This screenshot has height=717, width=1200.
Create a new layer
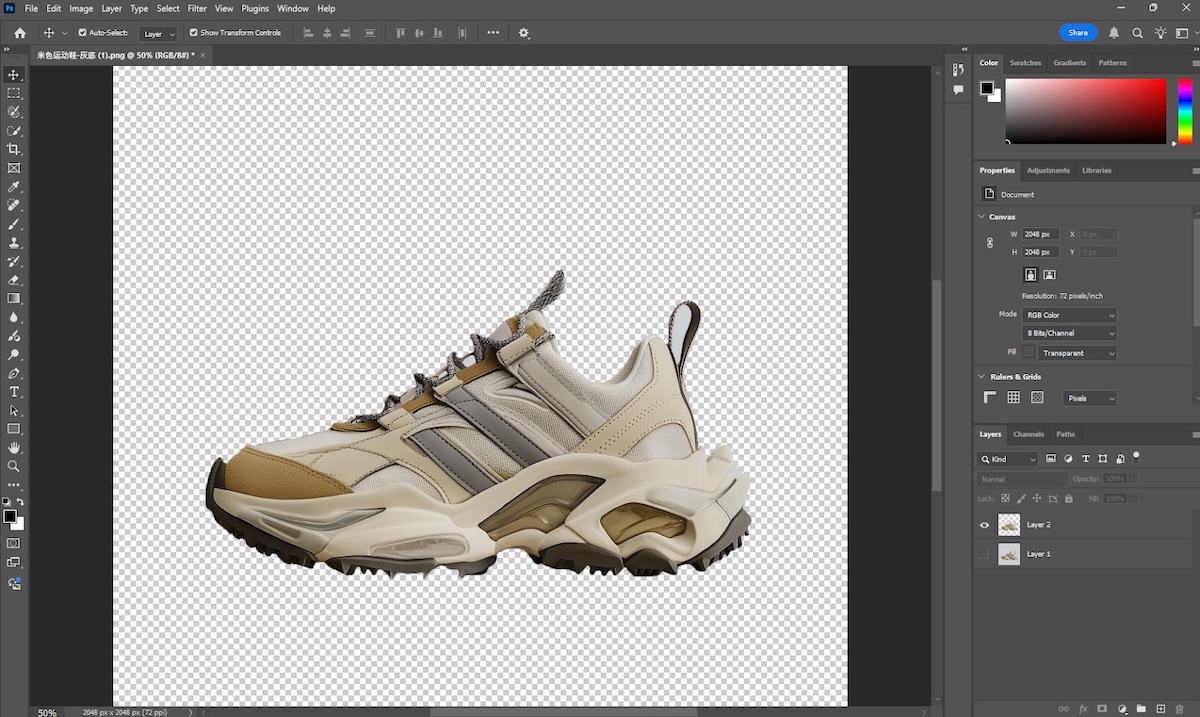coord(1161,709)
